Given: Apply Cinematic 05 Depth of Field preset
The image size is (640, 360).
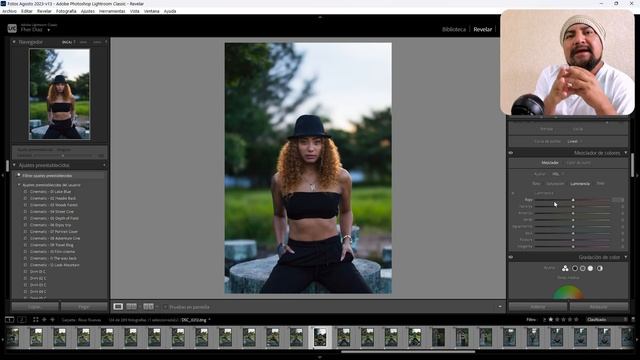Looking at the screenshot, I should coord(54,218).
